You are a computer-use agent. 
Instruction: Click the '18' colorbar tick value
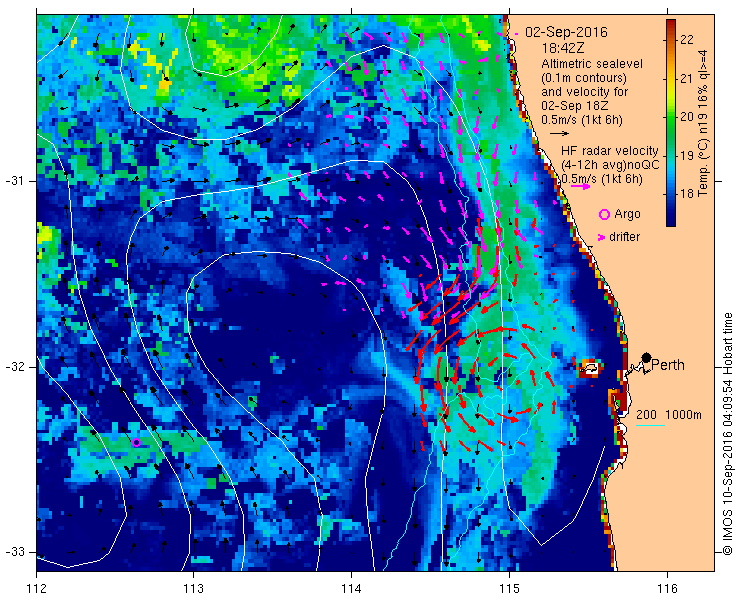(687, 194)
